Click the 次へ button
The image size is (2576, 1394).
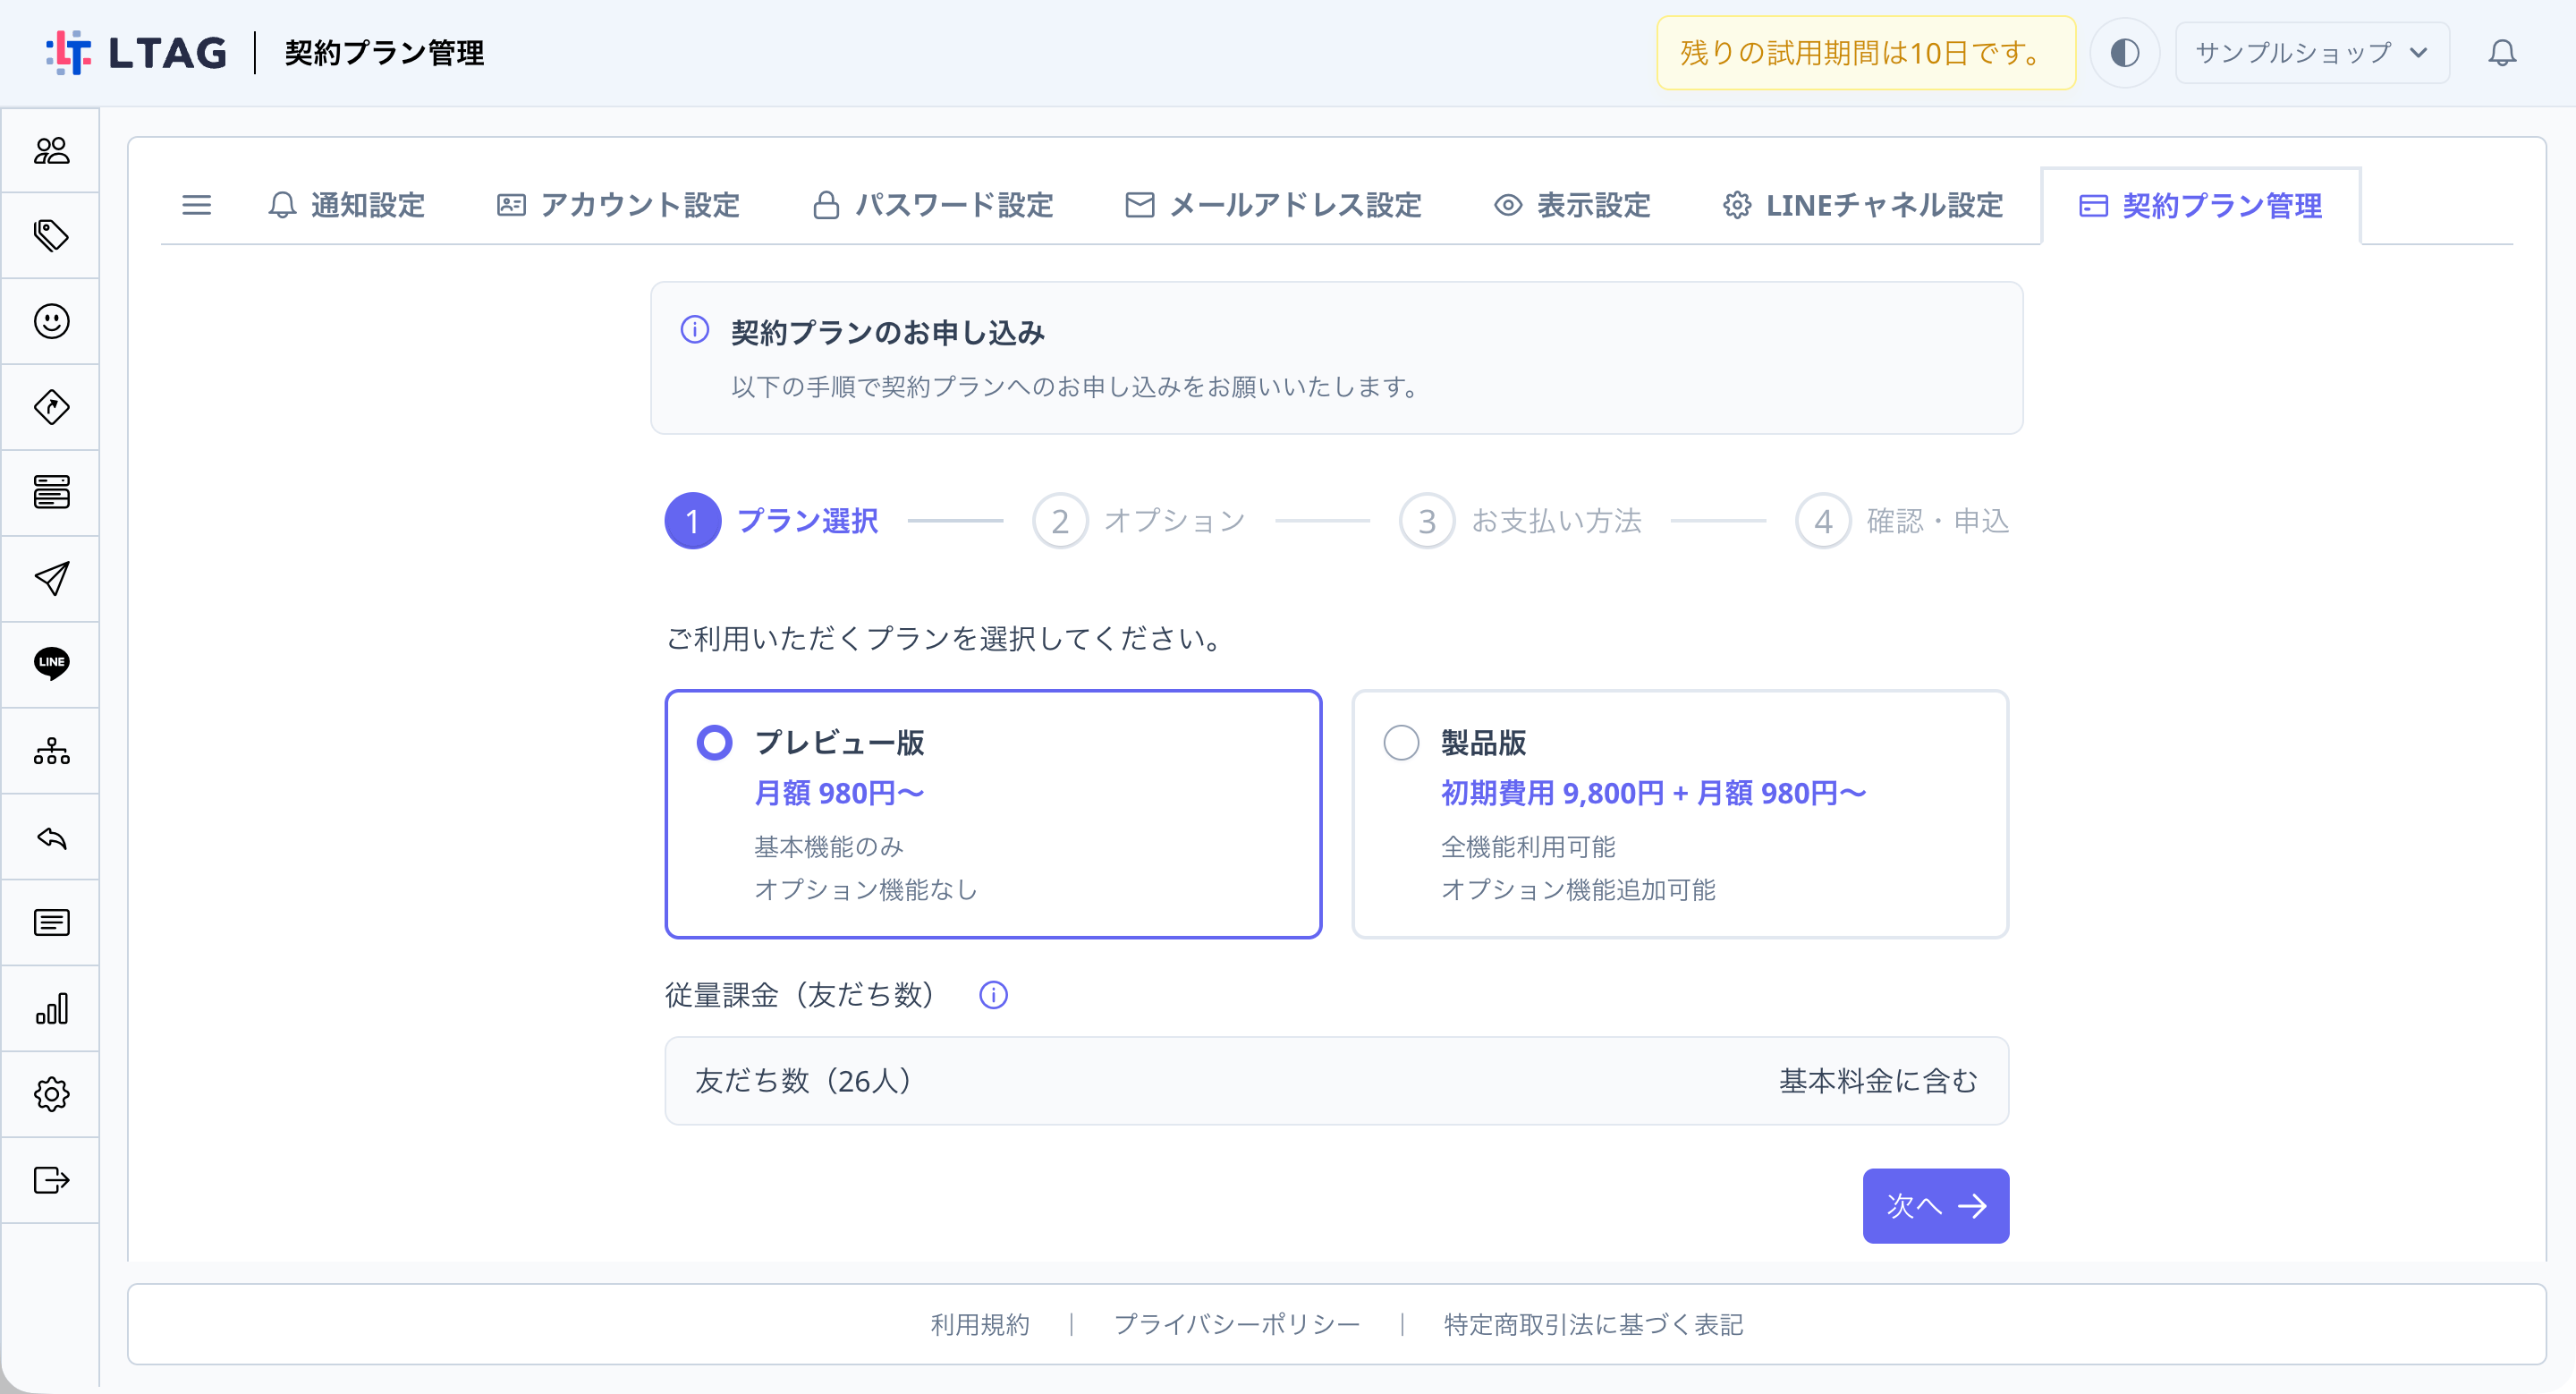[1935, 1206]
